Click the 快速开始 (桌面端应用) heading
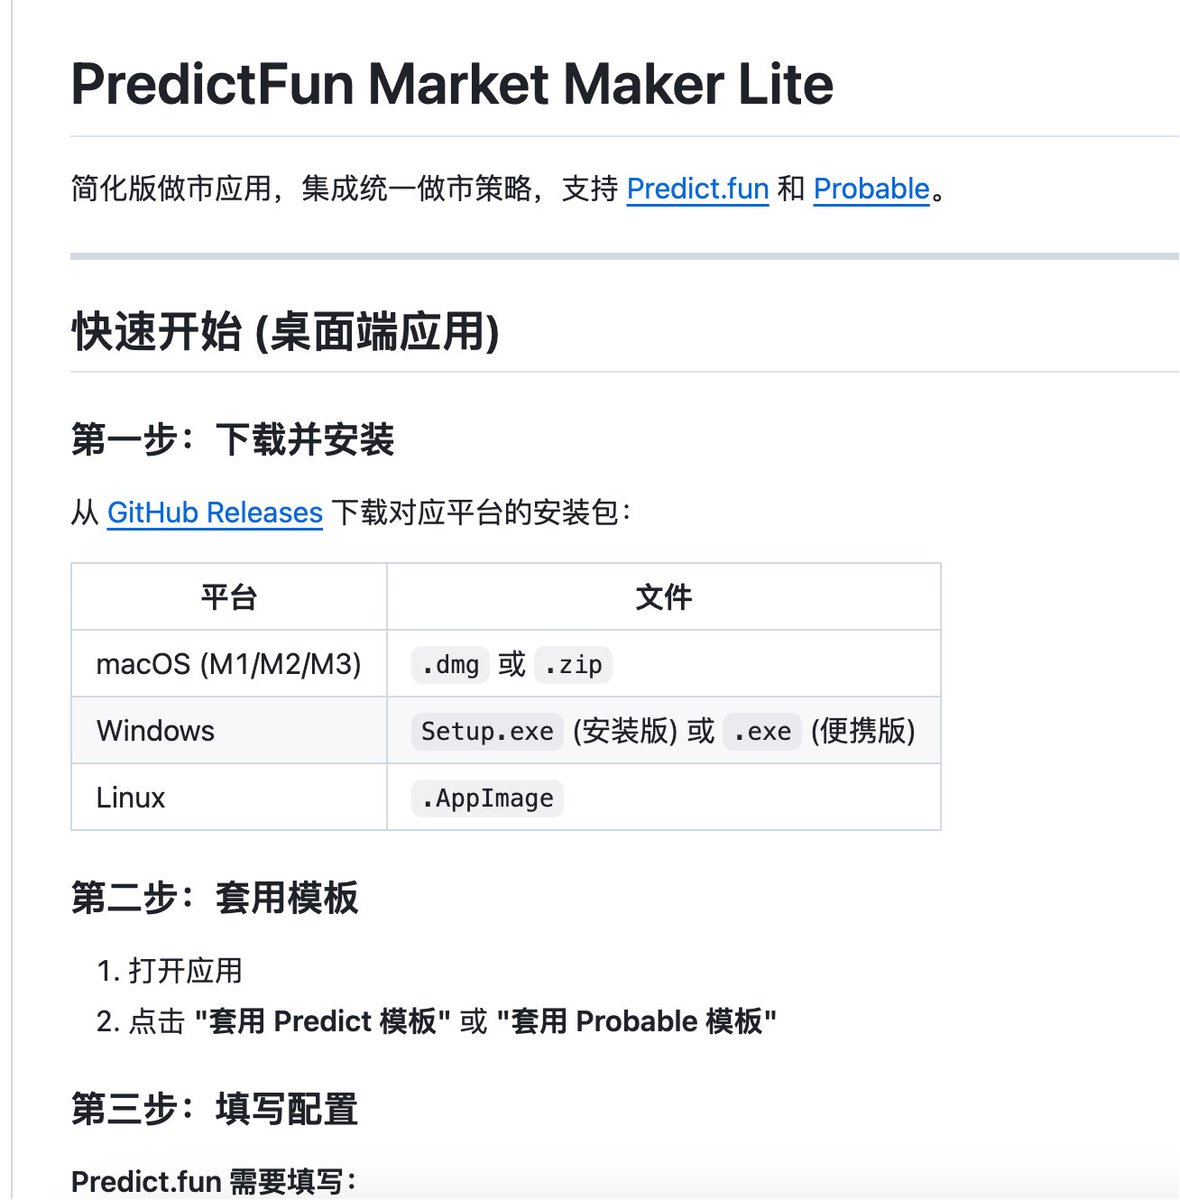Viewport: 1180px width, 1200px height. (285, 332)
